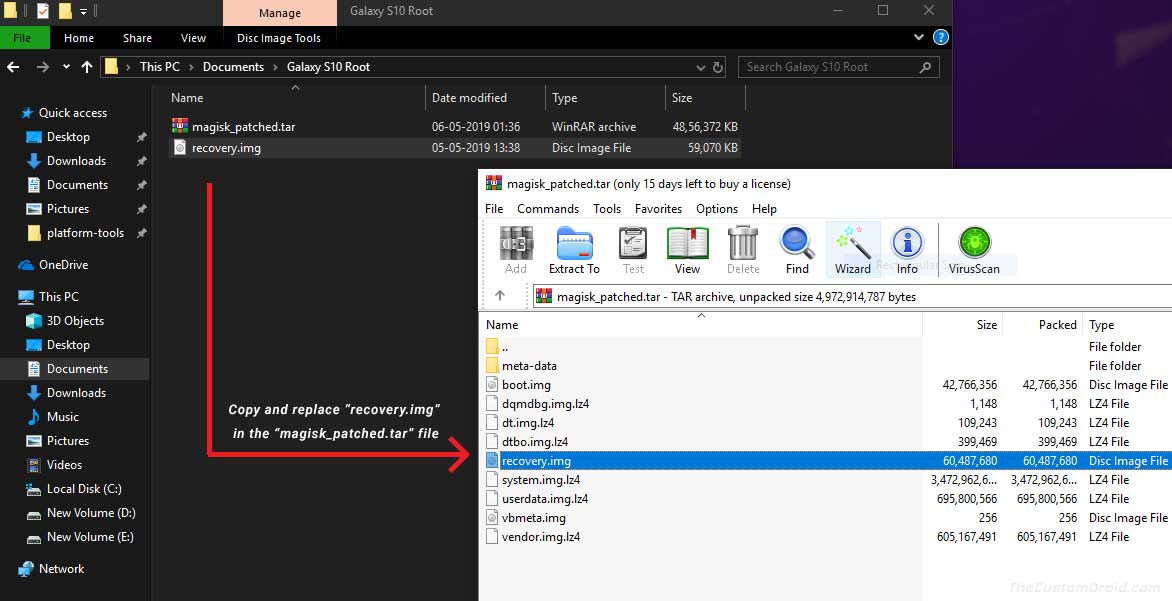
Task: Open WinRAR Commands menu
Action: [548, 209]
